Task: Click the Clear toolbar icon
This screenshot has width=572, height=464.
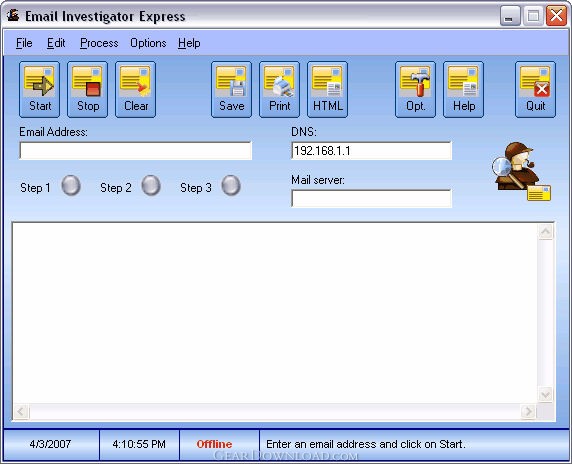Action: pos(136,89)
